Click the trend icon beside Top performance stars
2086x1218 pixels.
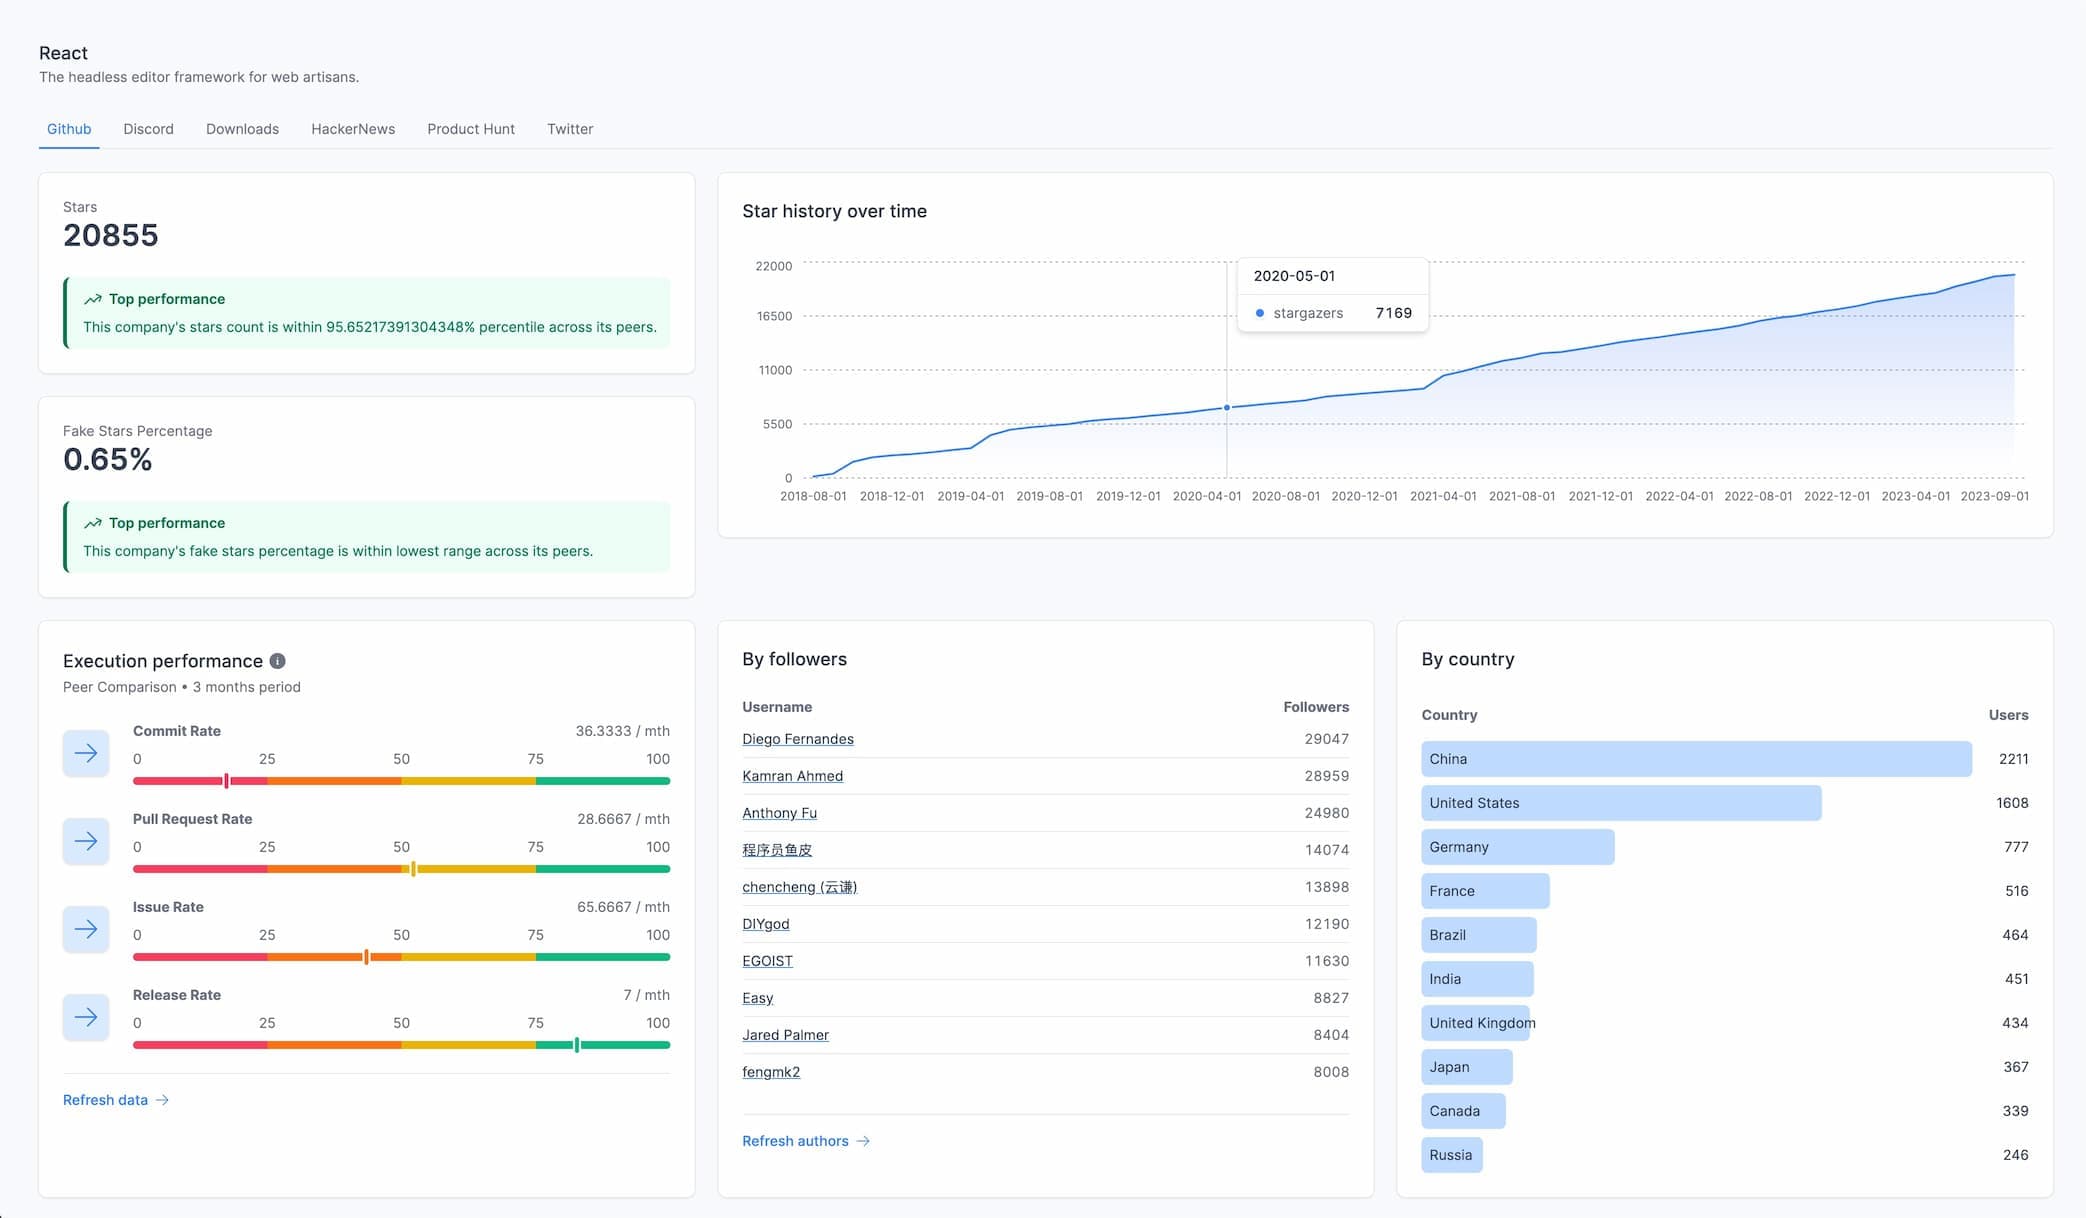click(93, 298)
